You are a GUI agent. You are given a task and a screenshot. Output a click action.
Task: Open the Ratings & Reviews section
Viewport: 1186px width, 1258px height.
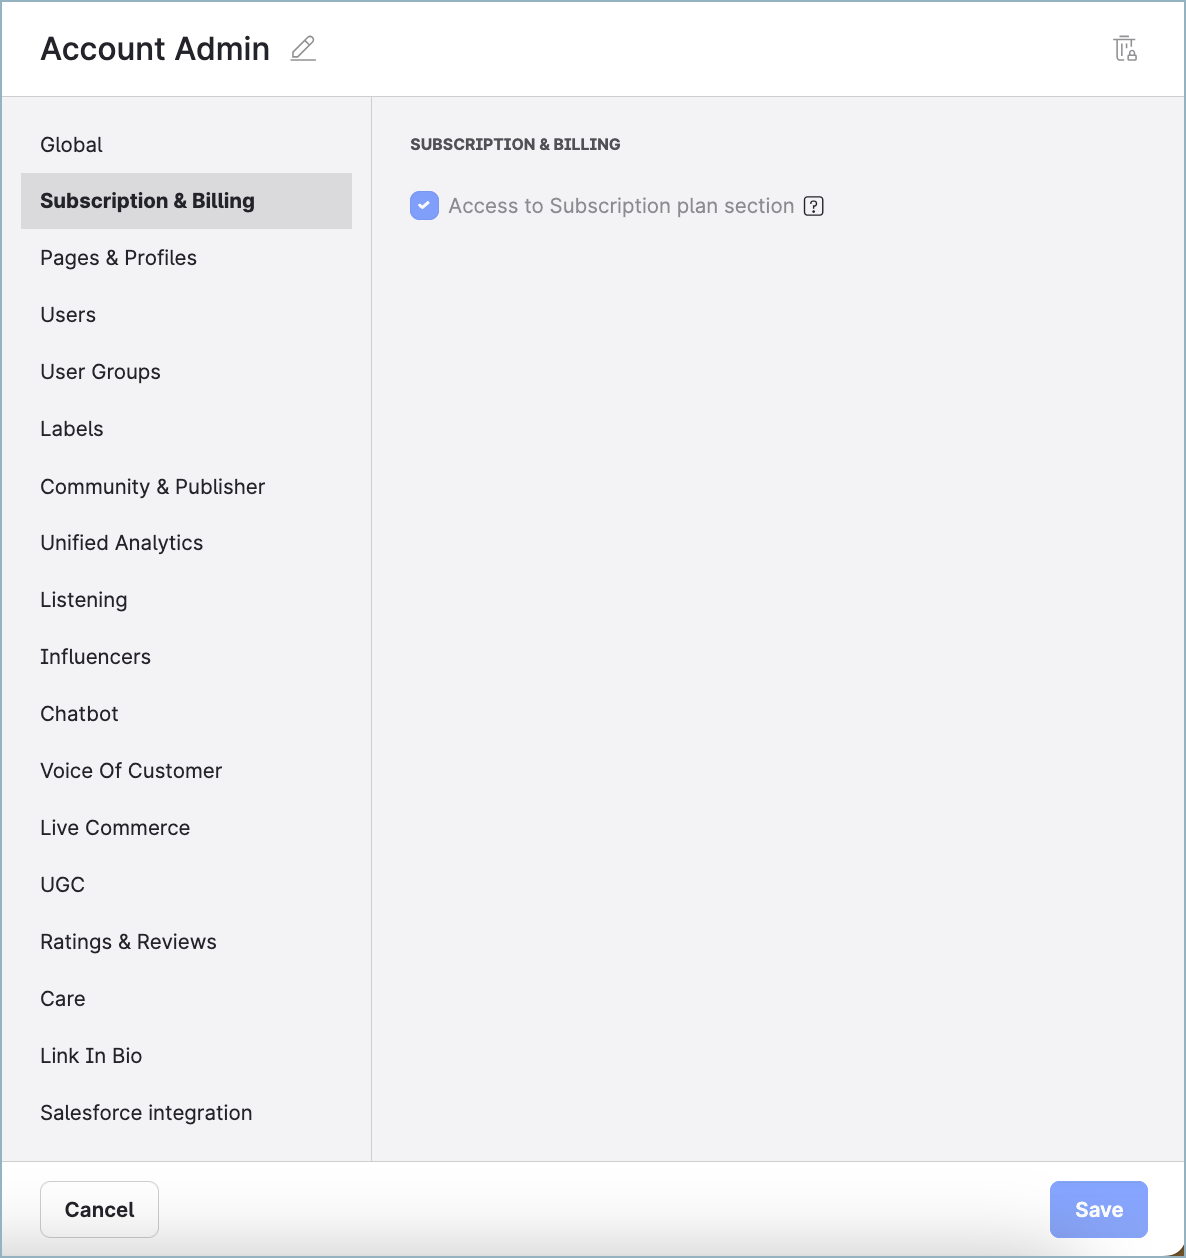coord(128,942)
